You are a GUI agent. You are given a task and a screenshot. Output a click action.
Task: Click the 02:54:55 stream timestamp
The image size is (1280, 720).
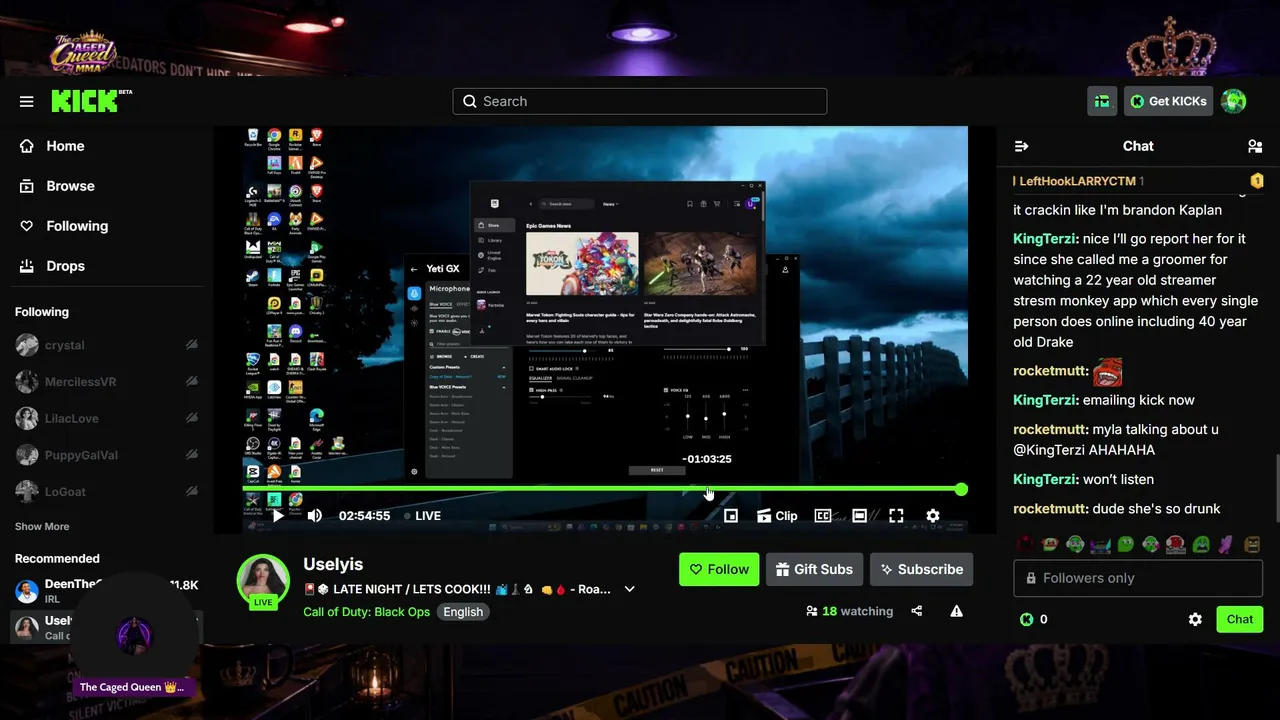[x=364, y=516]
